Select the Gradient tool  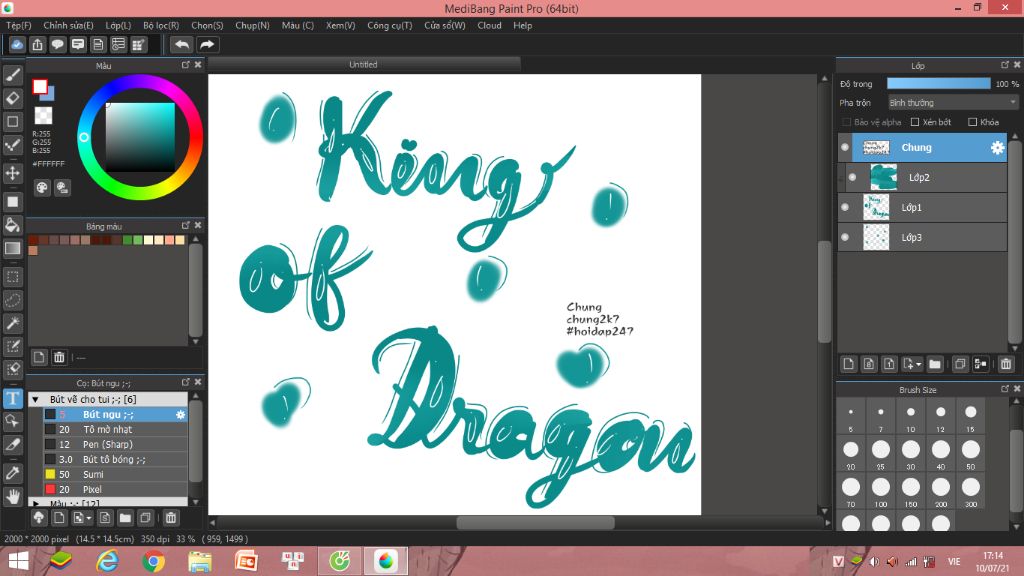[12, 249]
